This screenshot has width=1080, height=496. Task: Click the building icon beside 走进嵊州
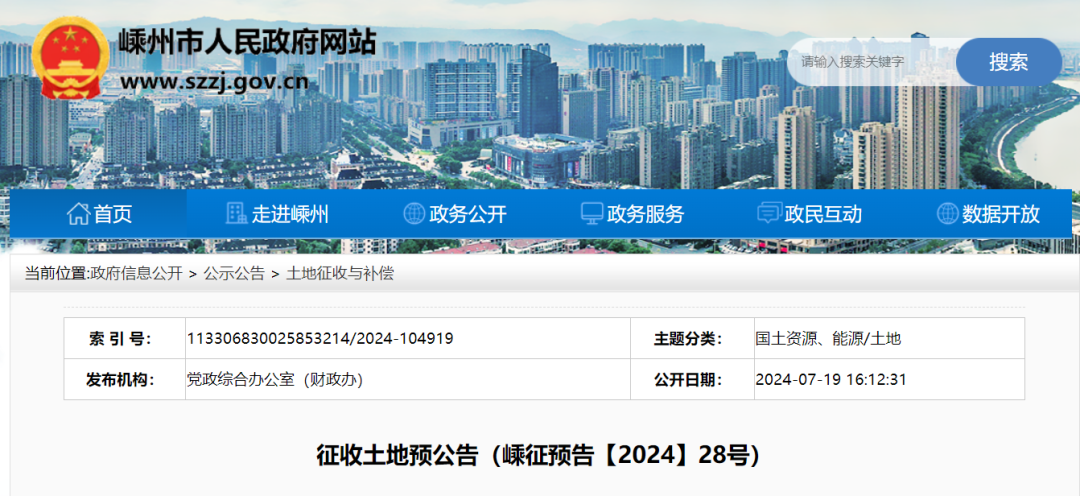236,214
